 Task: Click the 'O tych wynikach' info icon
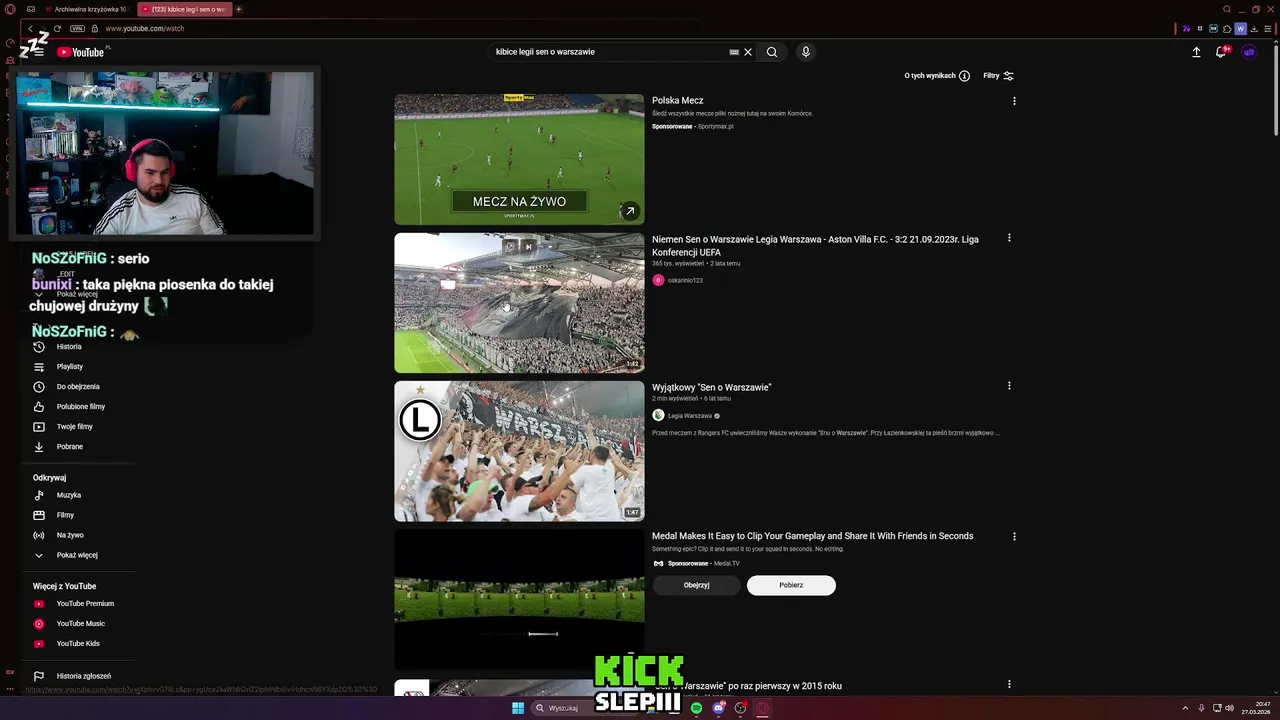[x=964, y=76]
